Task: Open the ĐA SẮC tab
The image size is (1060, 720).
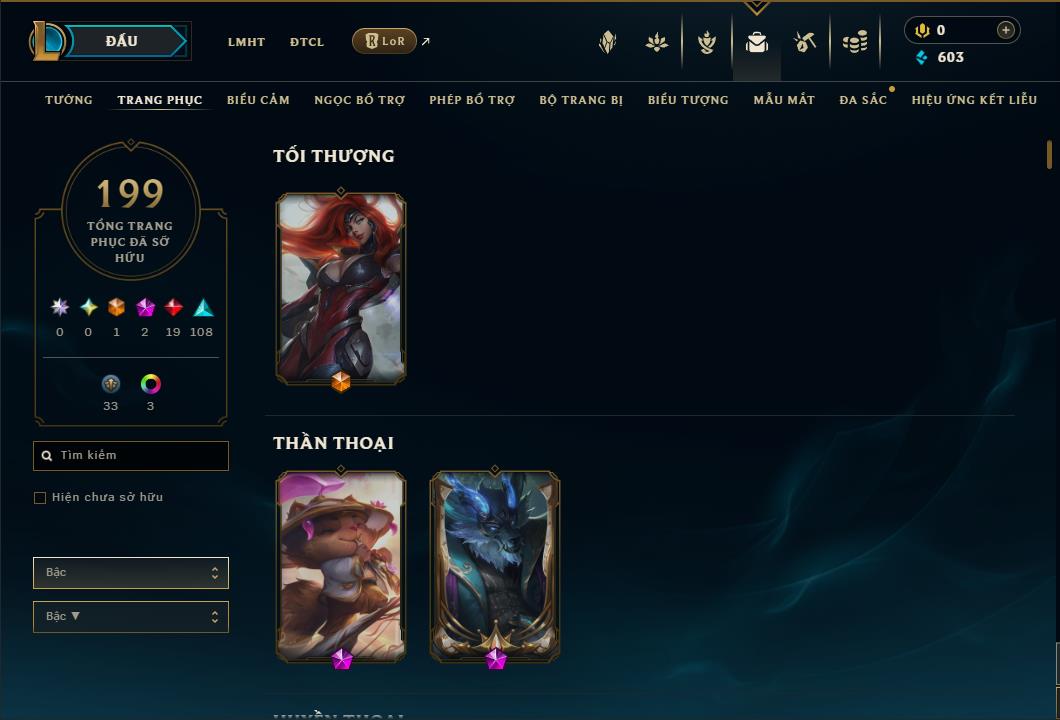Action: point(863,100)
